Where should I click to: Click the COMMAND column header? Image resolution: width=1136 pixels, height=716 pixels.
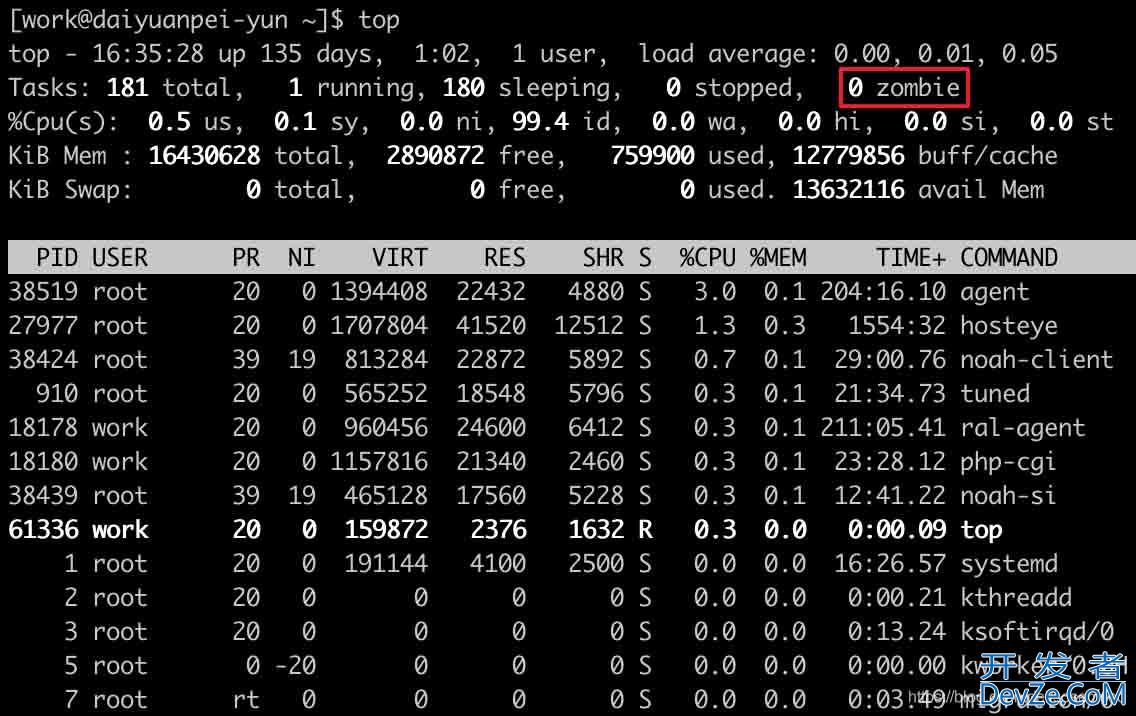point(1008,258)
